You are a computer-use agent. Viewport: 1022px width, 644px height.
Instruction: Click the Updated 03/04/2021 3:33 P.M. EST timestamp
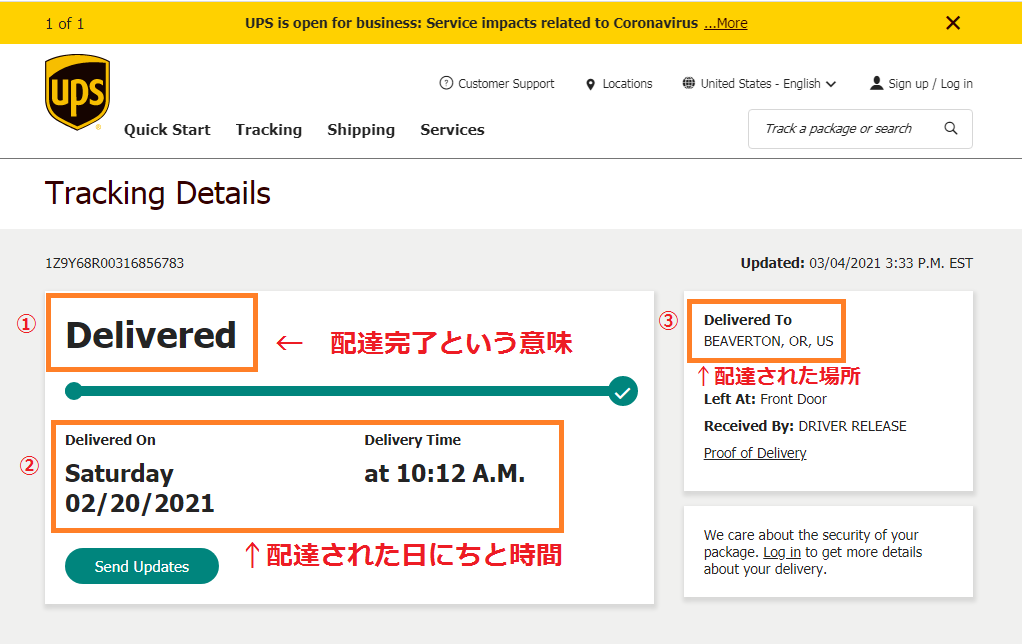click(x=856, y=263)
